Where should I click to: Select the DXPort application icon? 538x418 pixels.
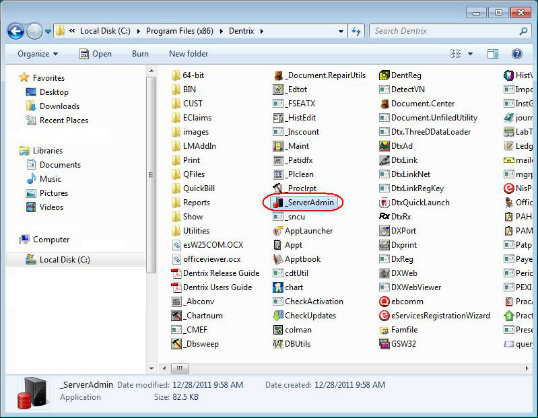384,231
